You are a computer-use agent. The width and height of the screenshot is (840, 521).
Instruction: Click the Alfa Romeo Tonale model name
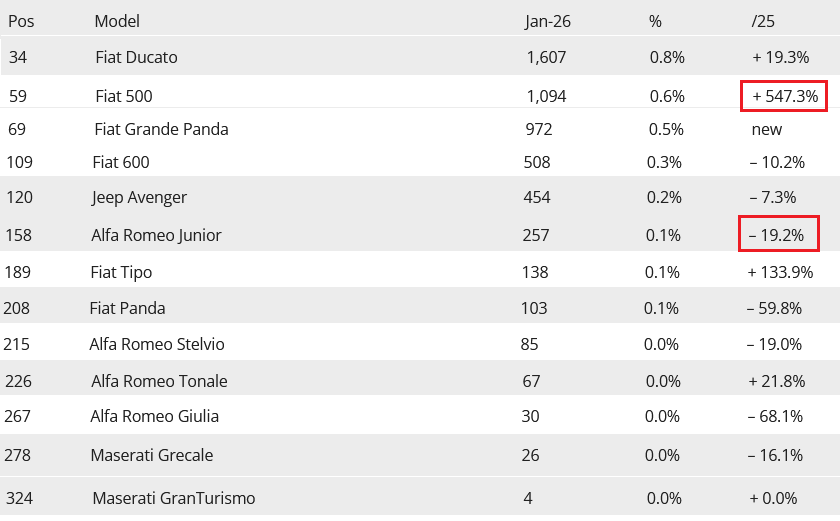tap(159, 381)
